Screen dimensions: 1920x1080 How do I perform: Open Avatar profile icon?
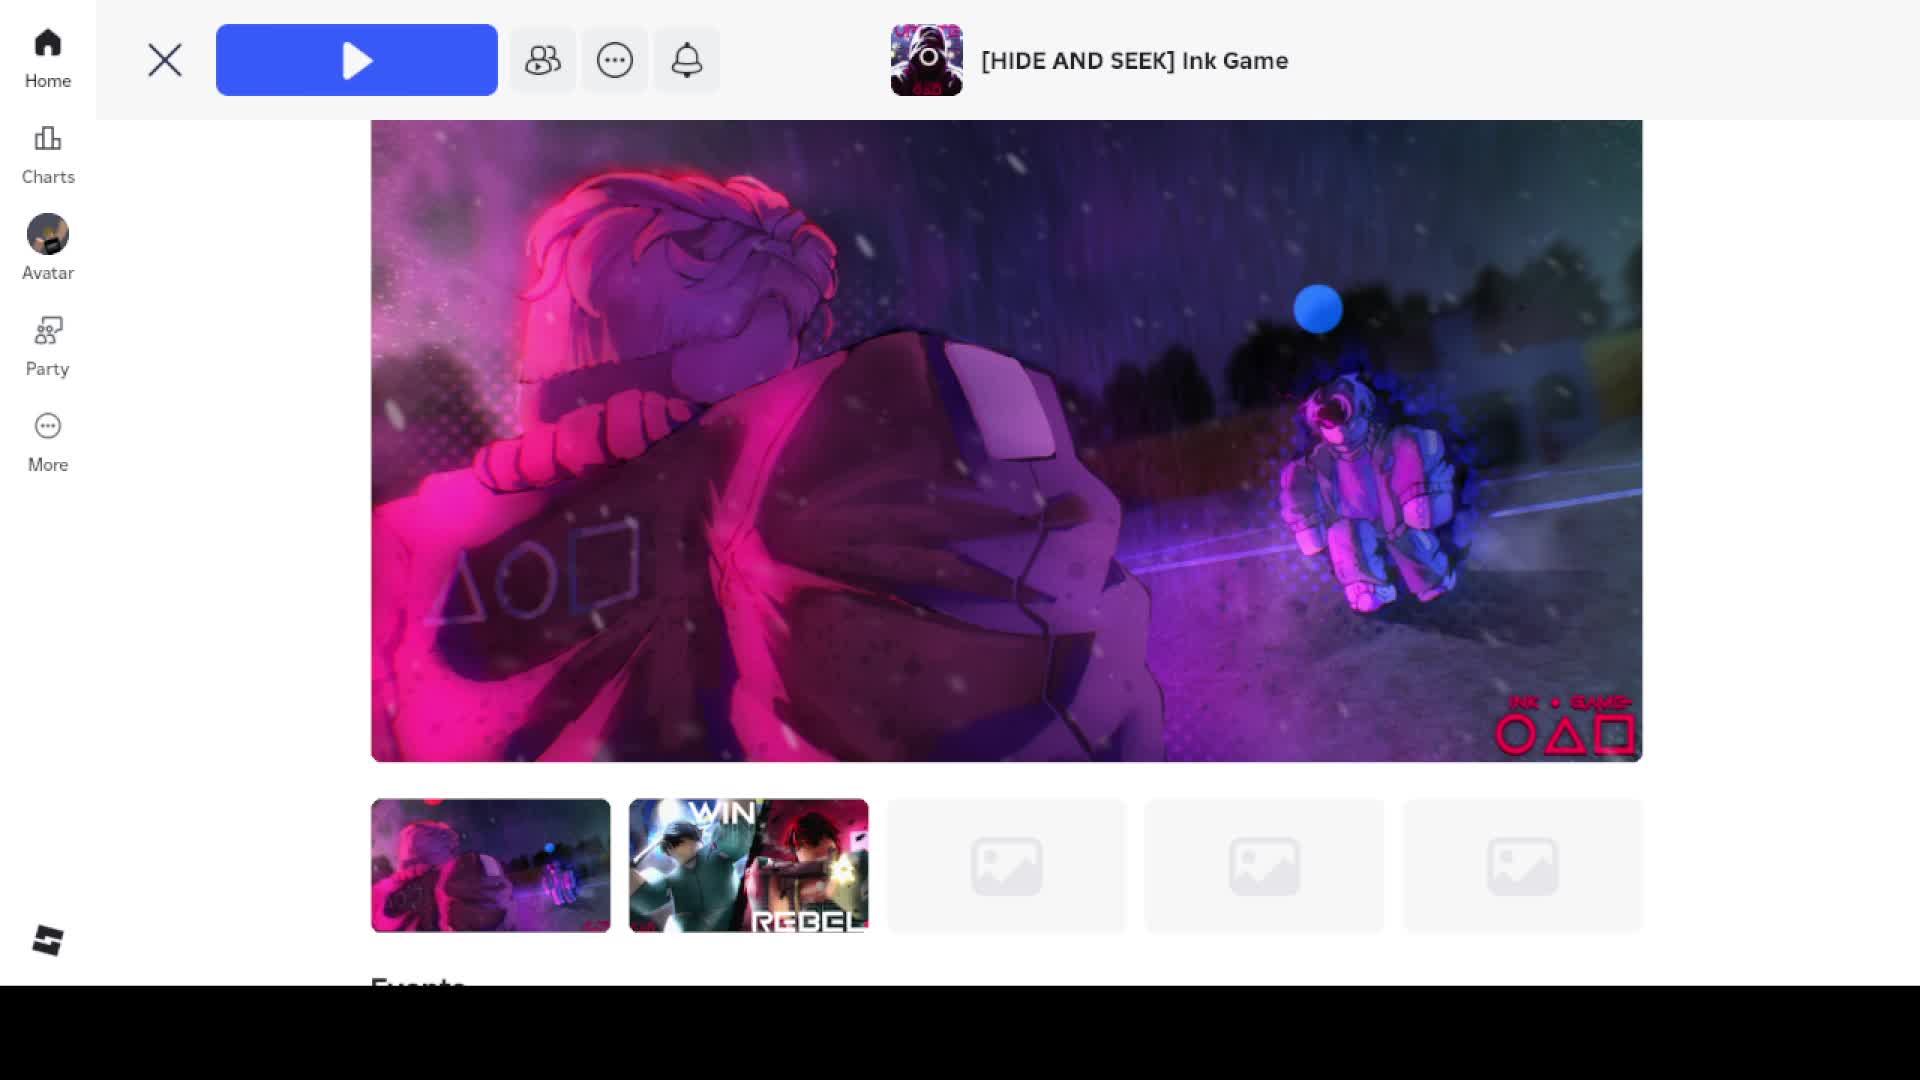click(47, 236)
